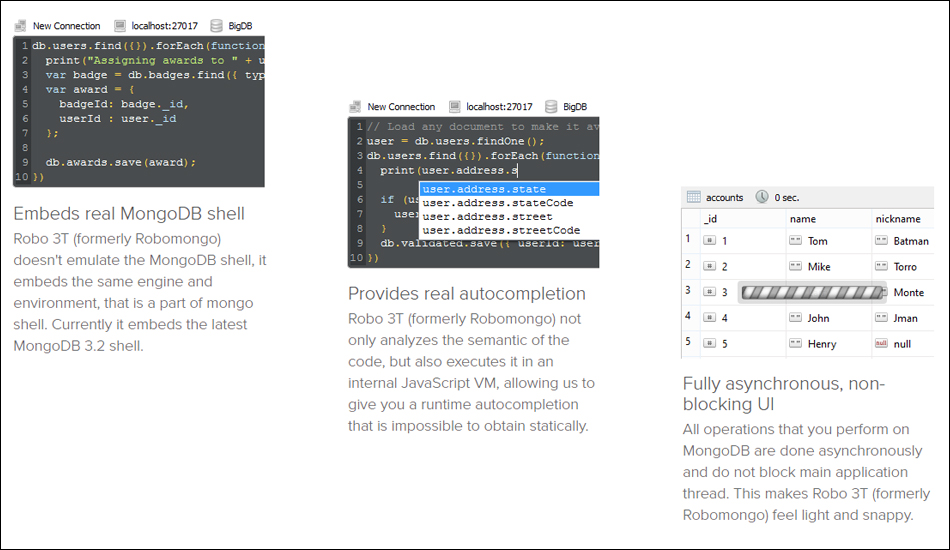Select user.address.stateCode autocomplete suggestion
Screen dimensions: 950x550
click(x=510, y=203)
